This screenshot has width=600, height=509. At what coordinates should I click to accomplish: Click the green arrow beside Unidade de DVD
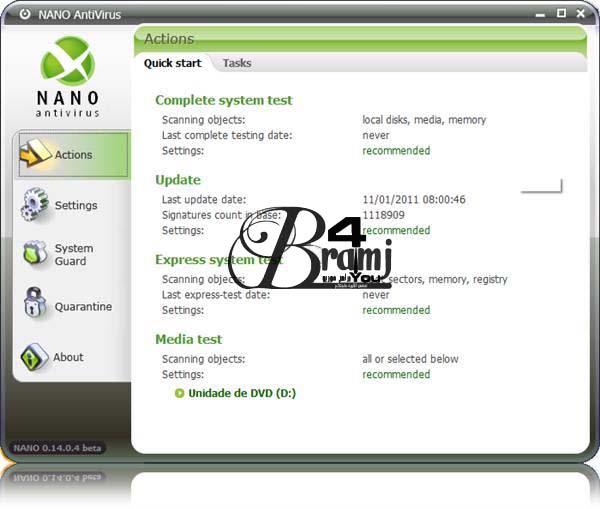point(179,393)
